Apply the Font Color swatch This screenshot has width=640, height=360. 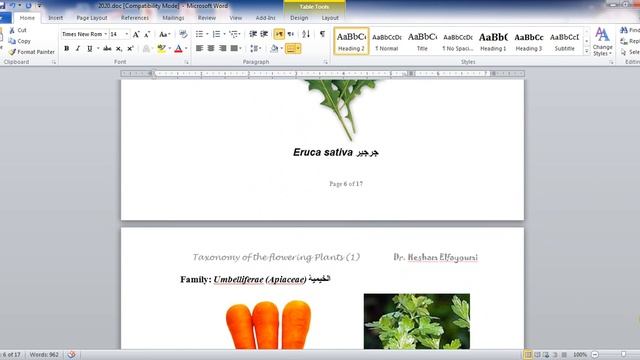click(178, 49)
